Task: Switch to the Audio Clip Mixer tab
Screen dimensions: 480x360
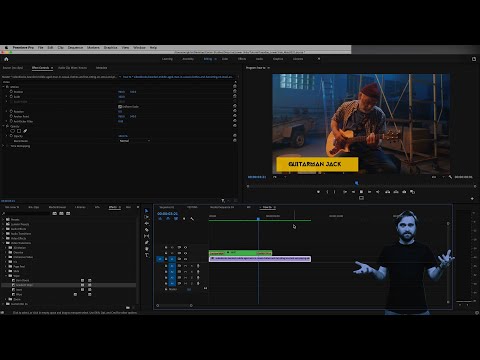Action: coord(72,68)
